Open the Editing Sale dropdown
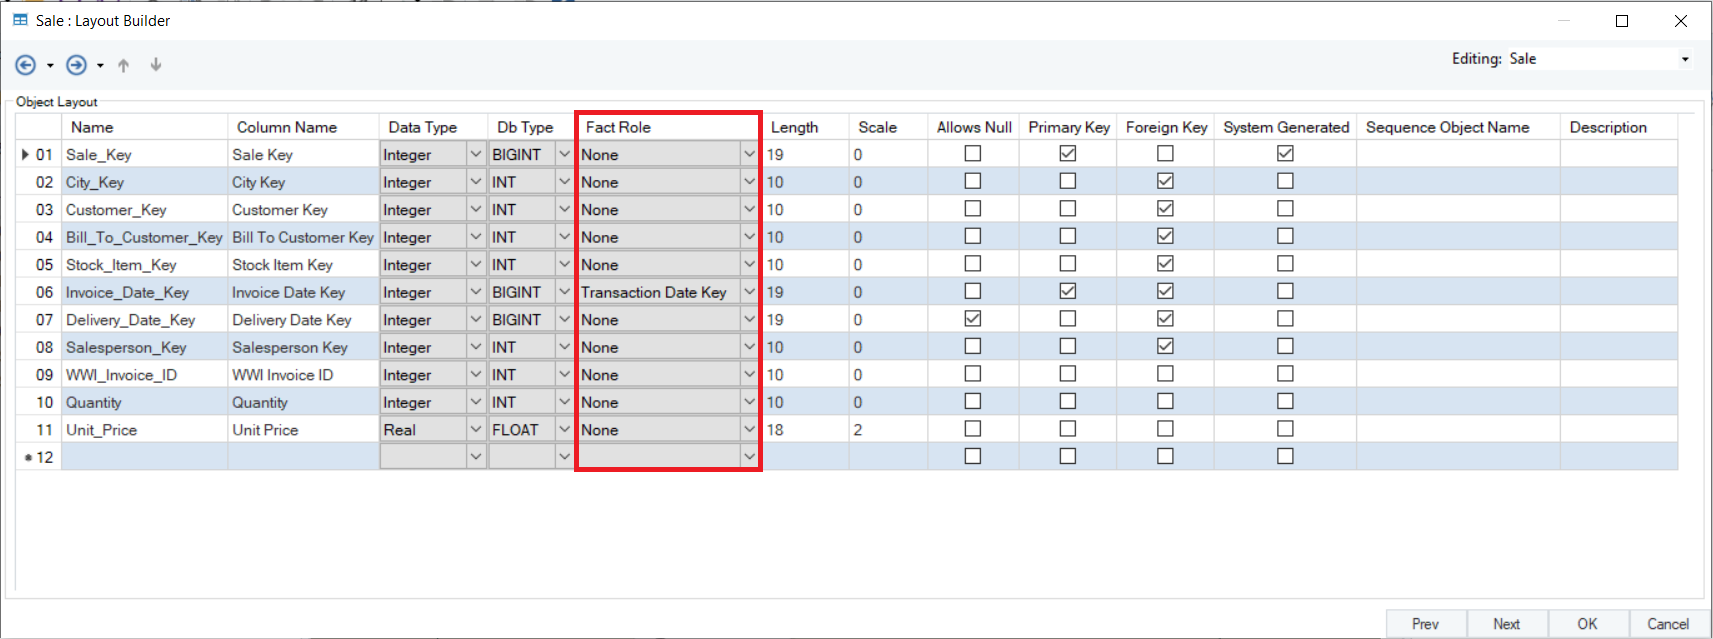Viewport: 1713px width, 639px height. pos(1685,59)
